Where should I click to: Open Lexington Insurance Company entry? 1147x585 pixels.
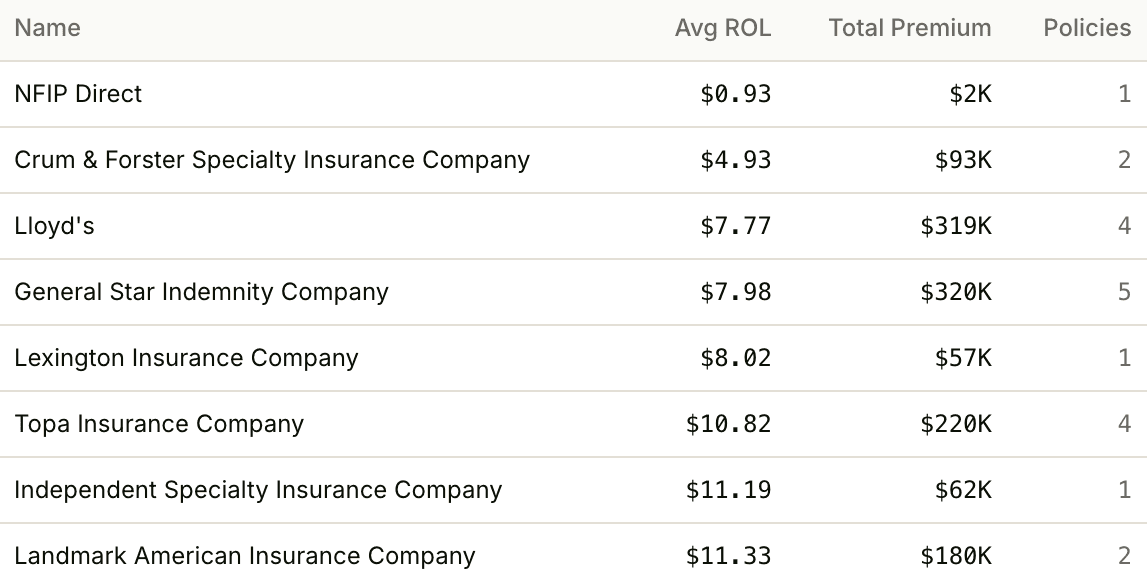(574, 358)
